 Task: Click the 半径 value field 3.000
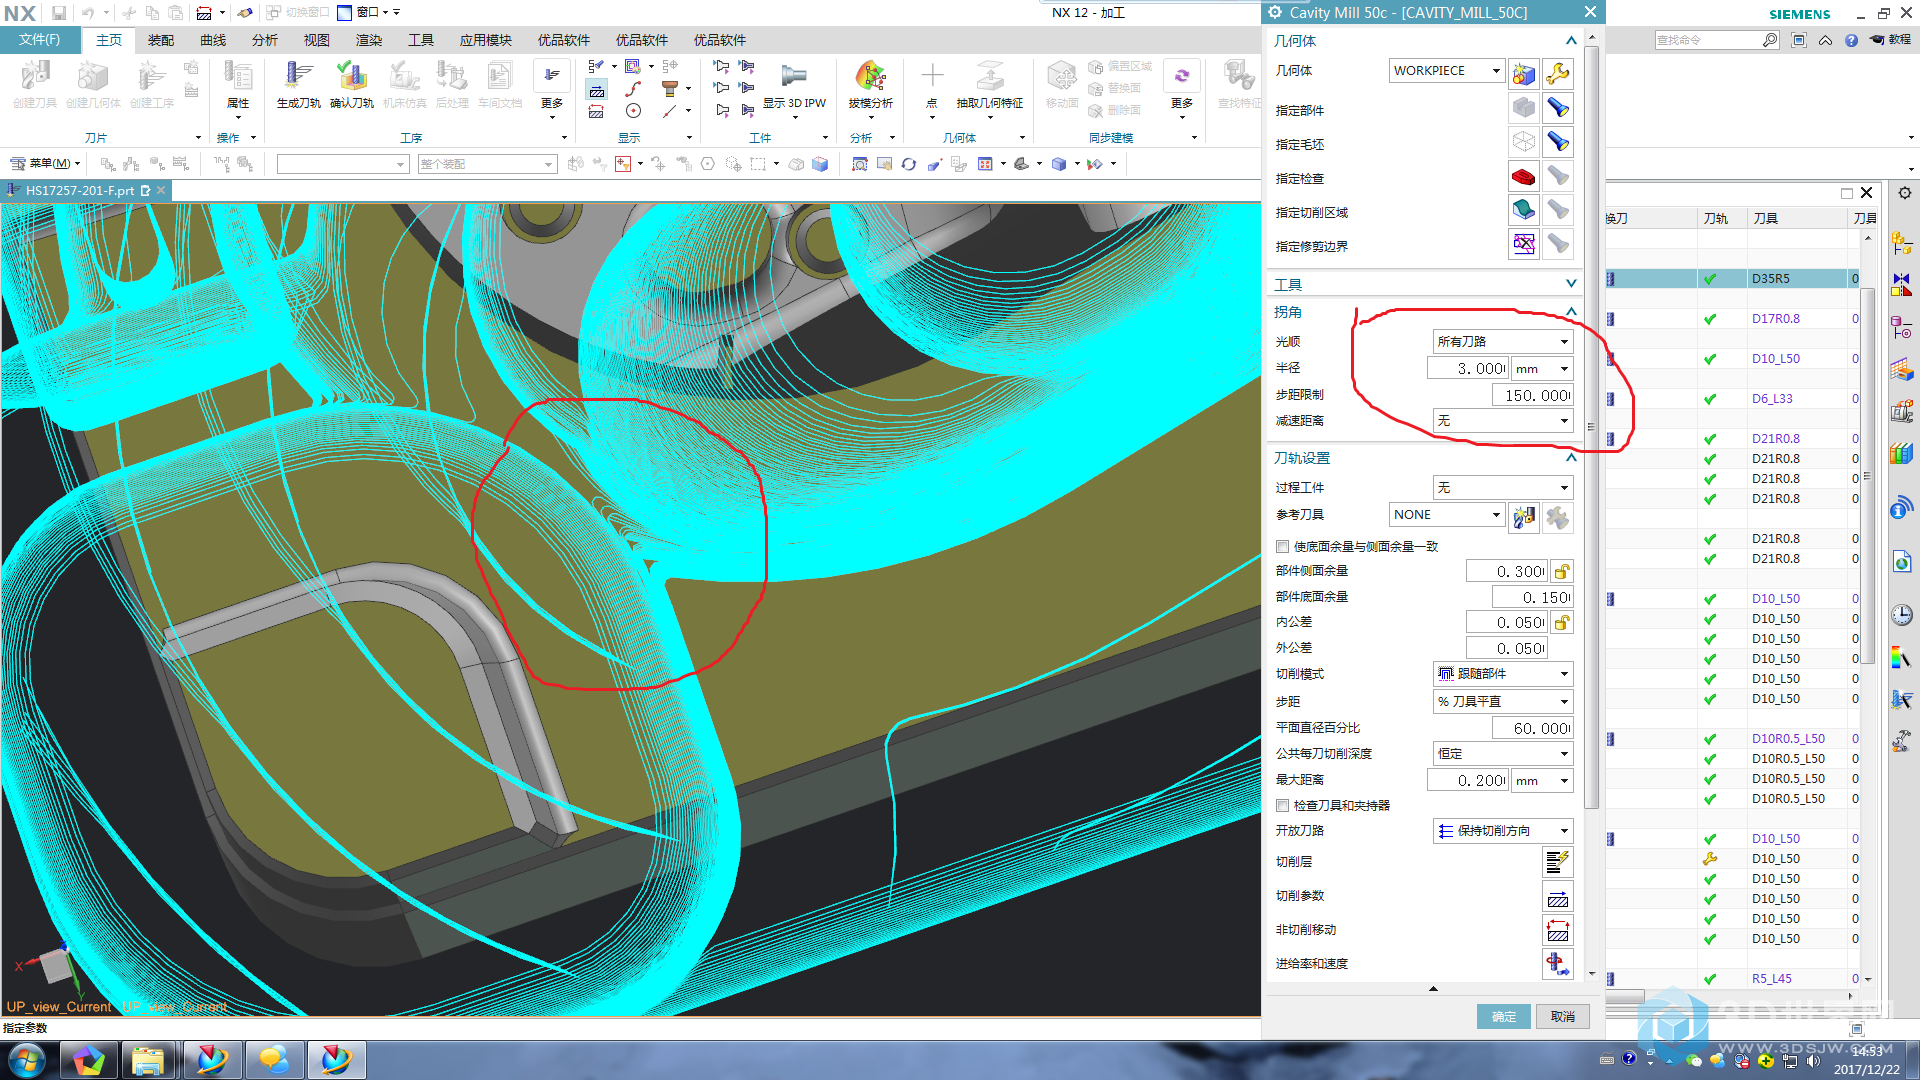(x=1468, y=368)
